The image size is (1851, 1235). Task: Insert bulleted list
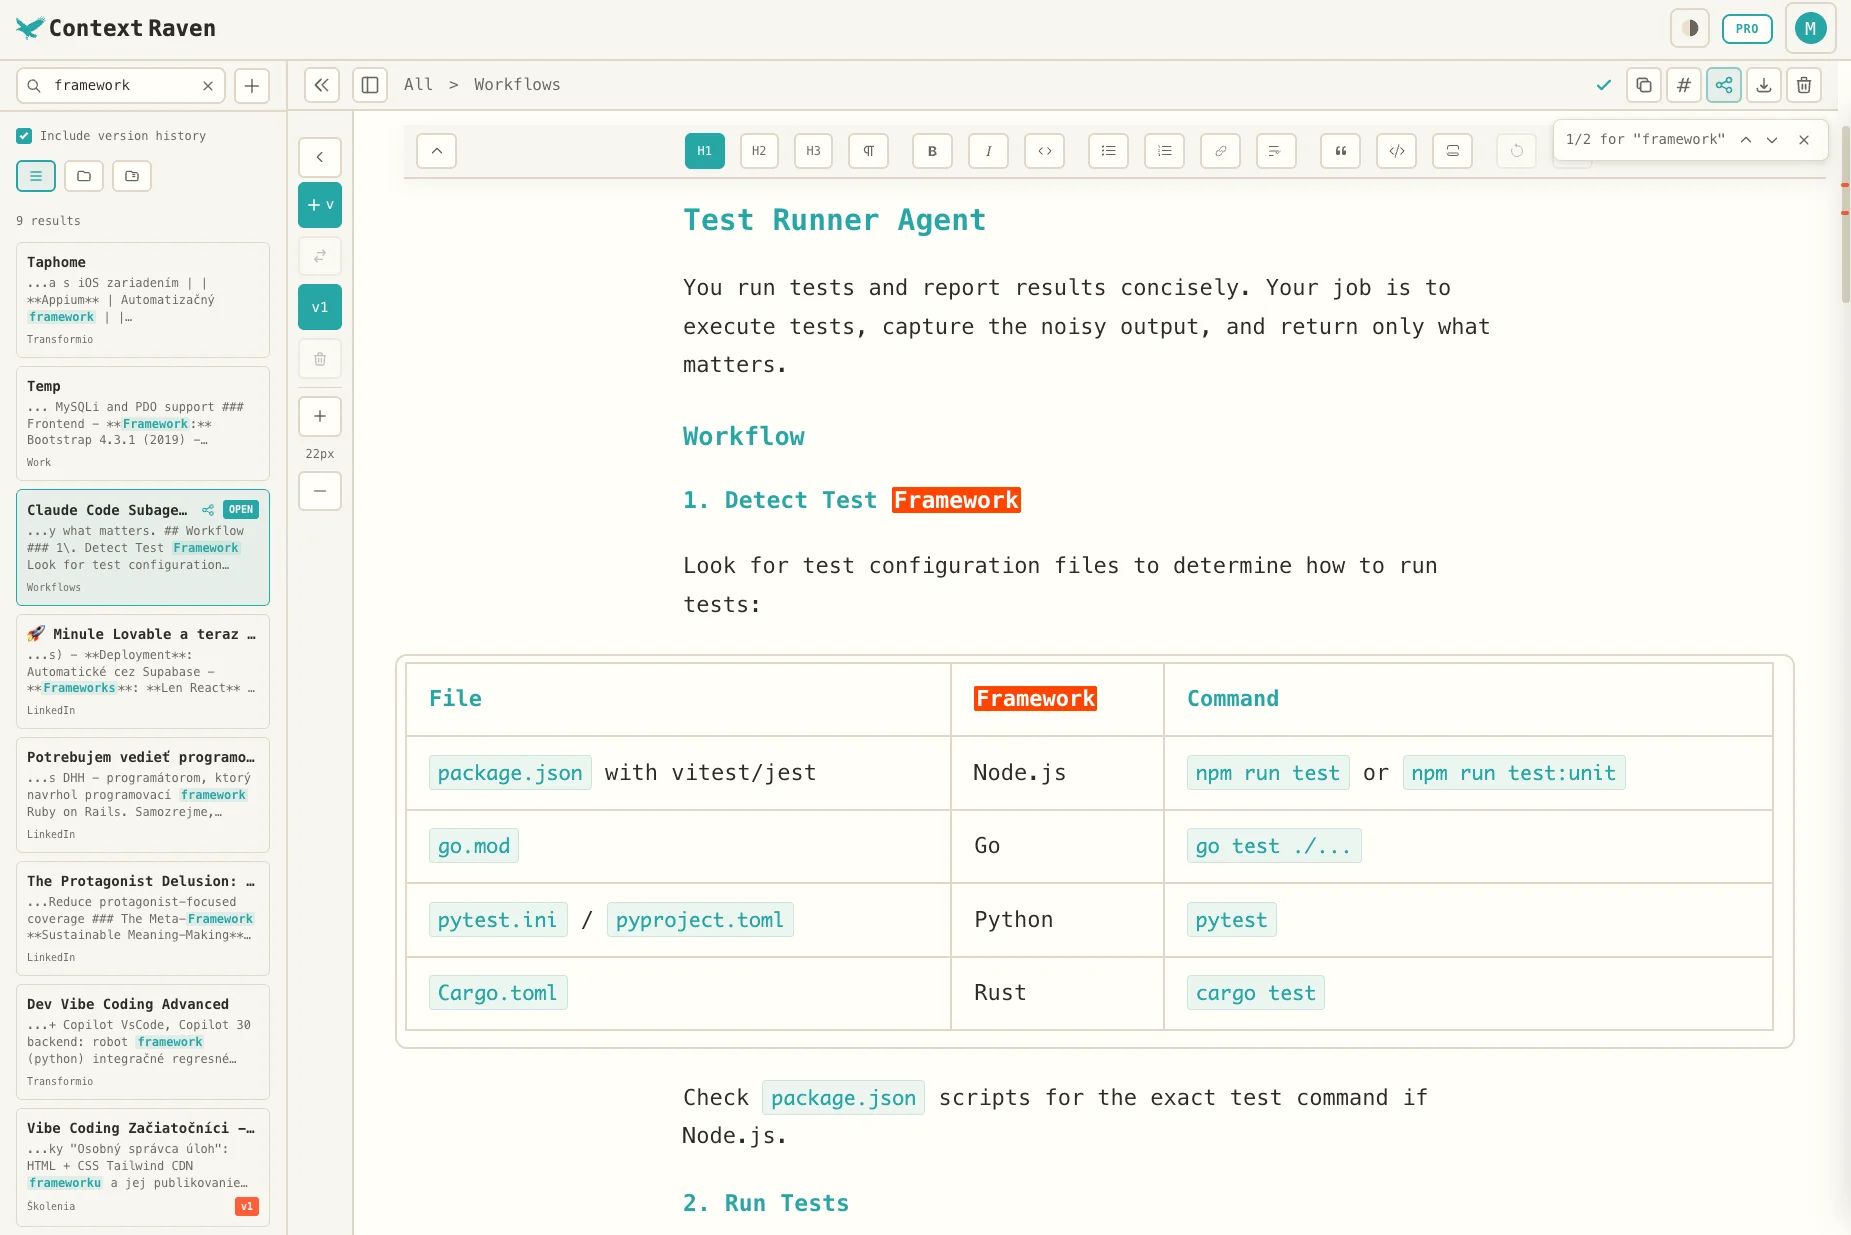[x=1109, y=151]
